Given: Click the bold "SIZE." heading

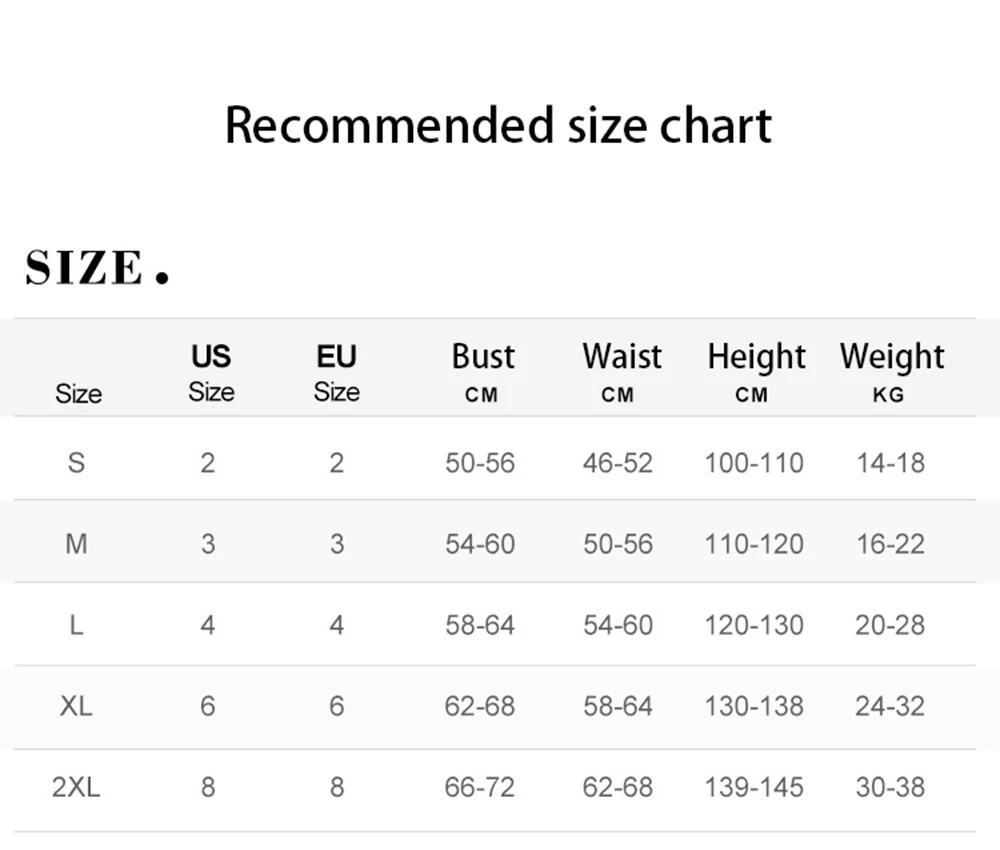Looking at the screenshot, I should (x=96, y=268).
